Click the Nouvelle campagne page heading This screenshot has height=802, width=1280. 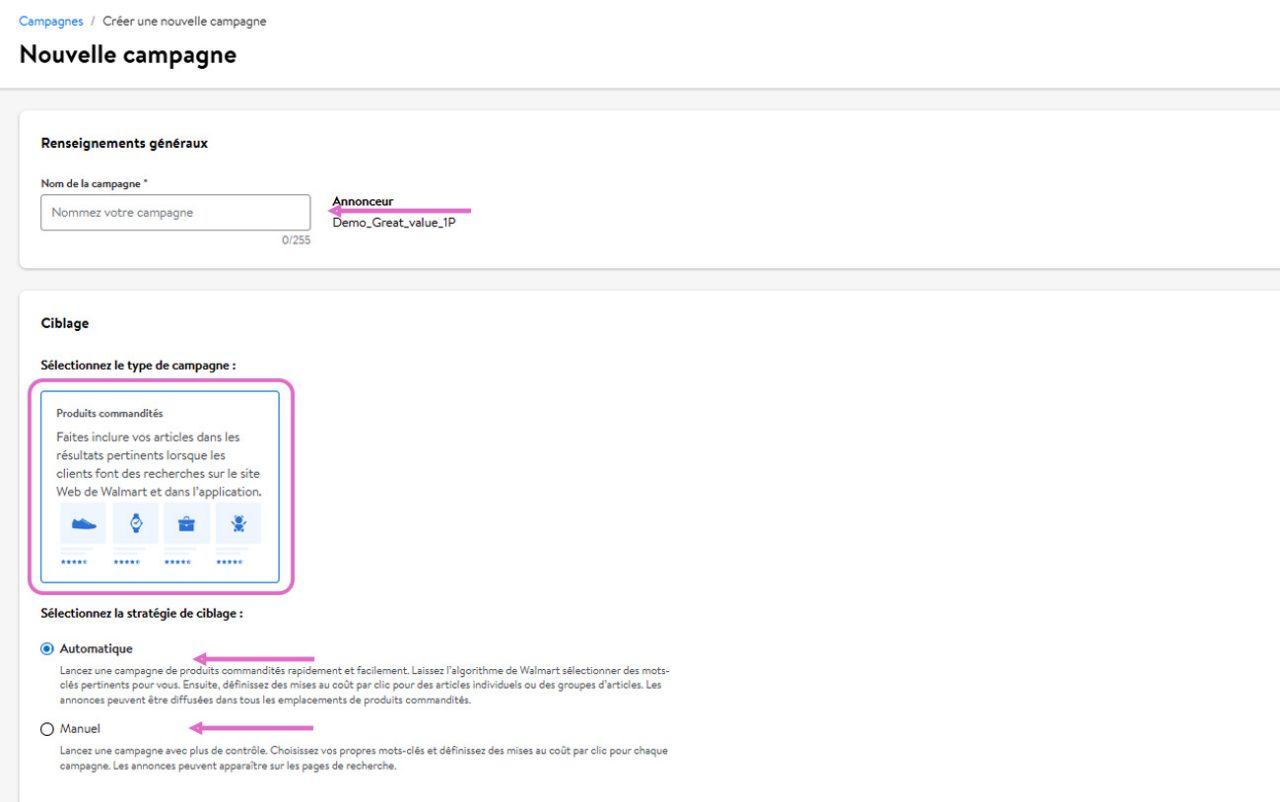128,55
